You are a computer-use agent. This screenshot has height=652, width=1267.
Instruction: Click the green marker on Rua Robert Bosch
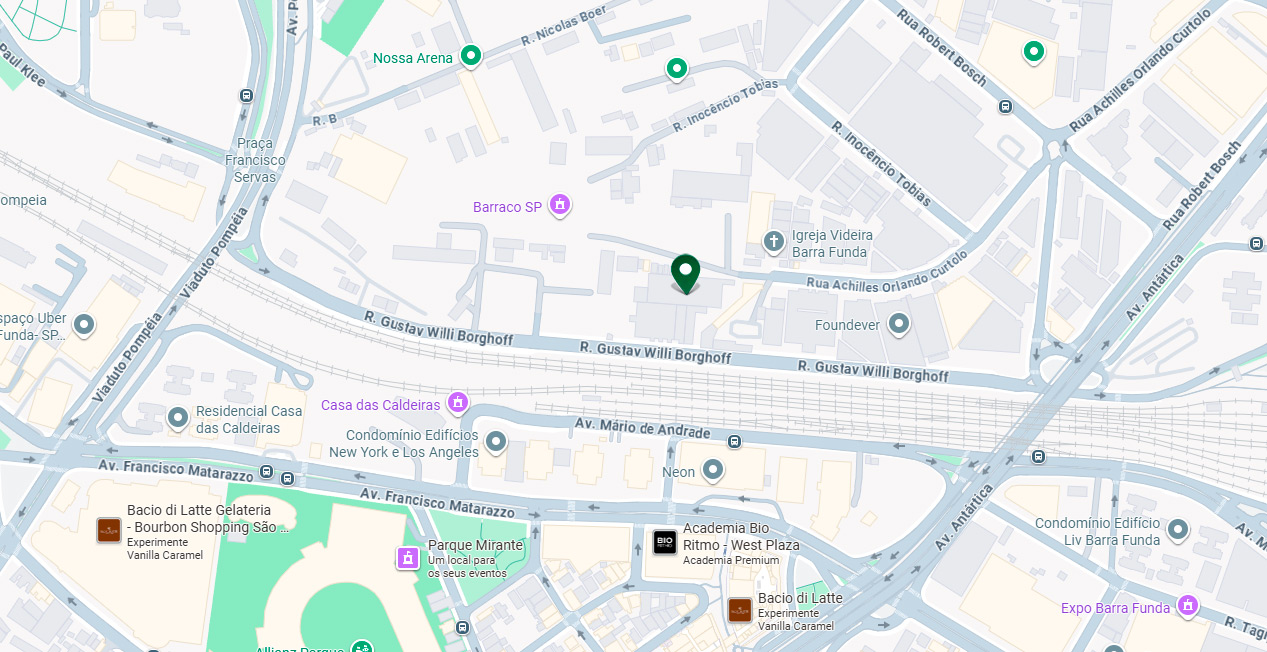(1033, 51)
